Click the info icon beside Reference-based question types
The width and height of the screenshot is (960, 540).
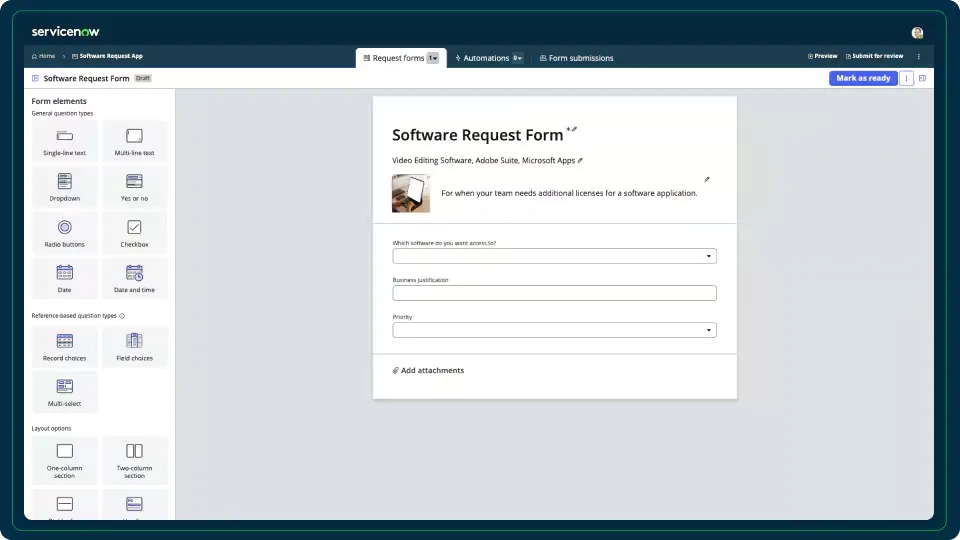point(122,316)
